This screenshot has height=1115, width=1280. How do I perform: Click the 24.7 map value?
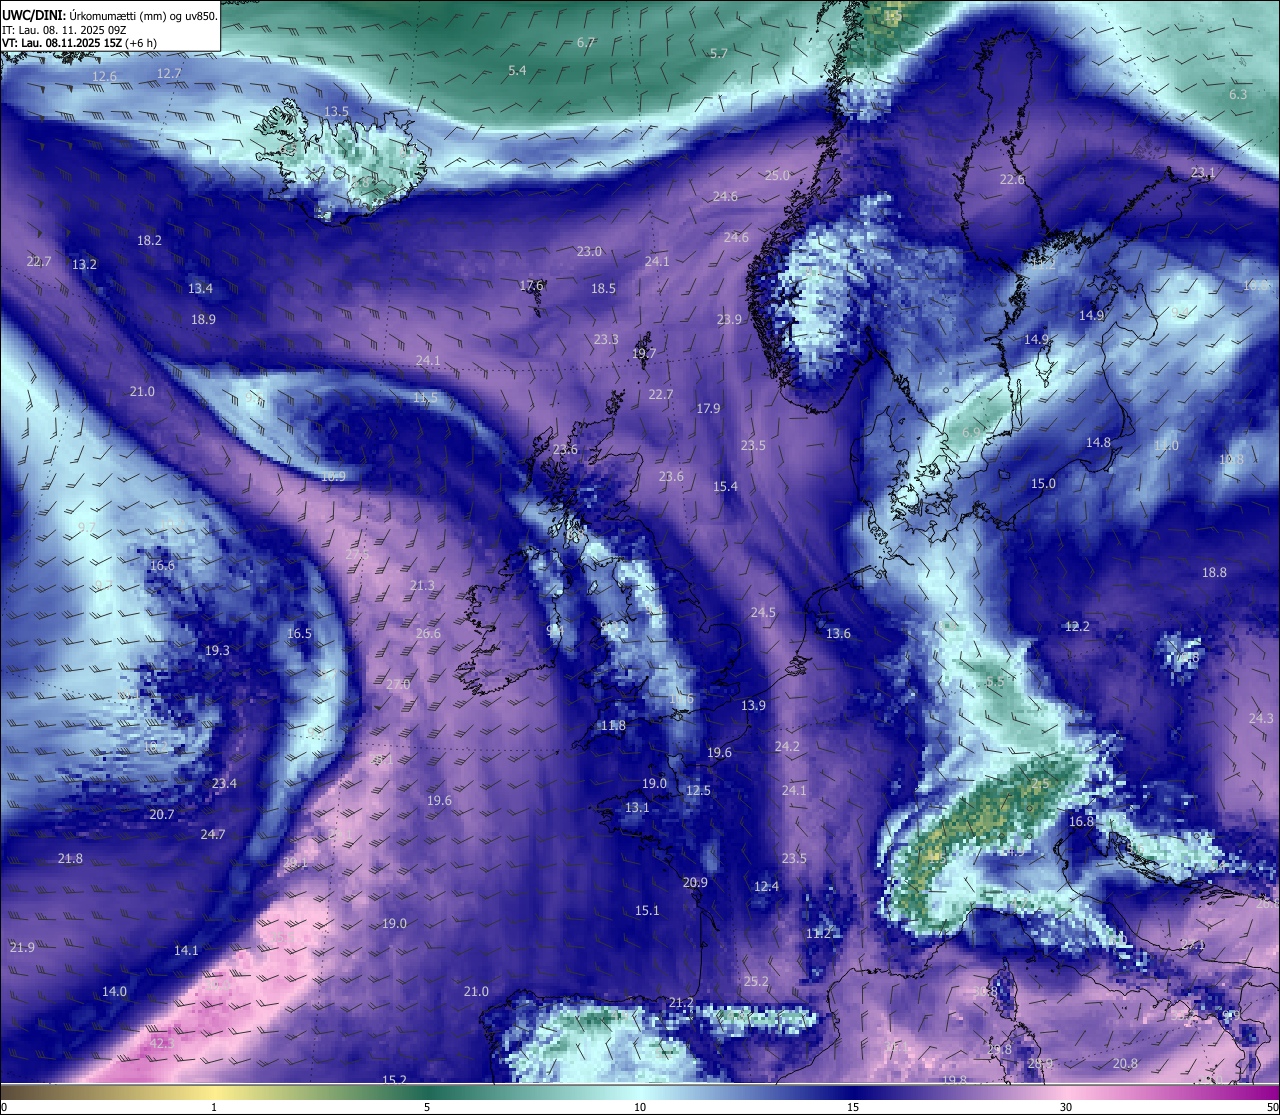tap(213, 834)
